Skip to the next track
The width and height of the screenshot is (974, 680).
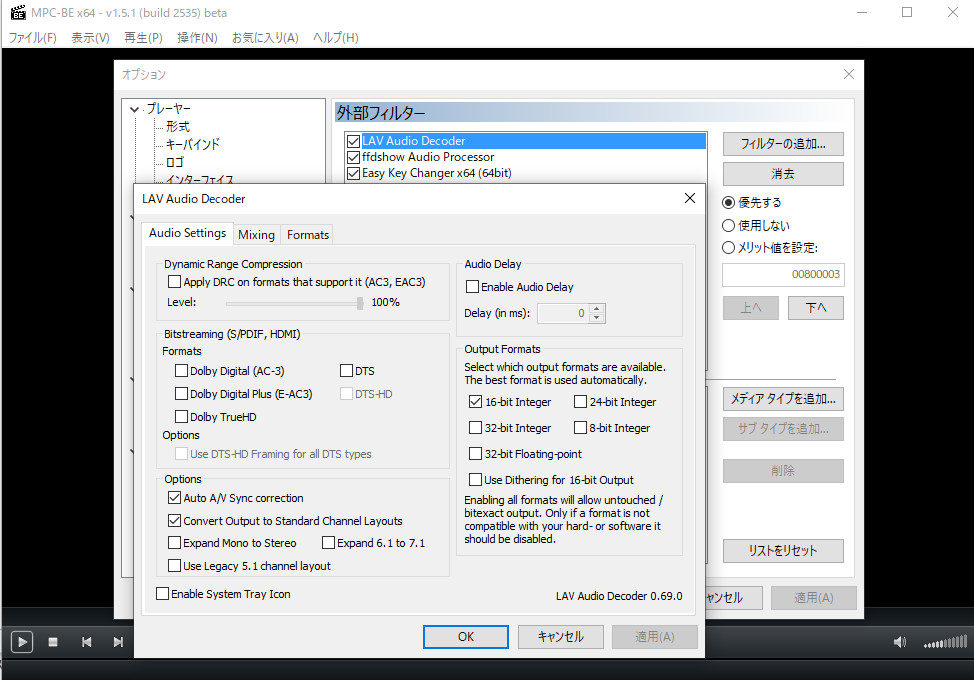pos(118,642)
